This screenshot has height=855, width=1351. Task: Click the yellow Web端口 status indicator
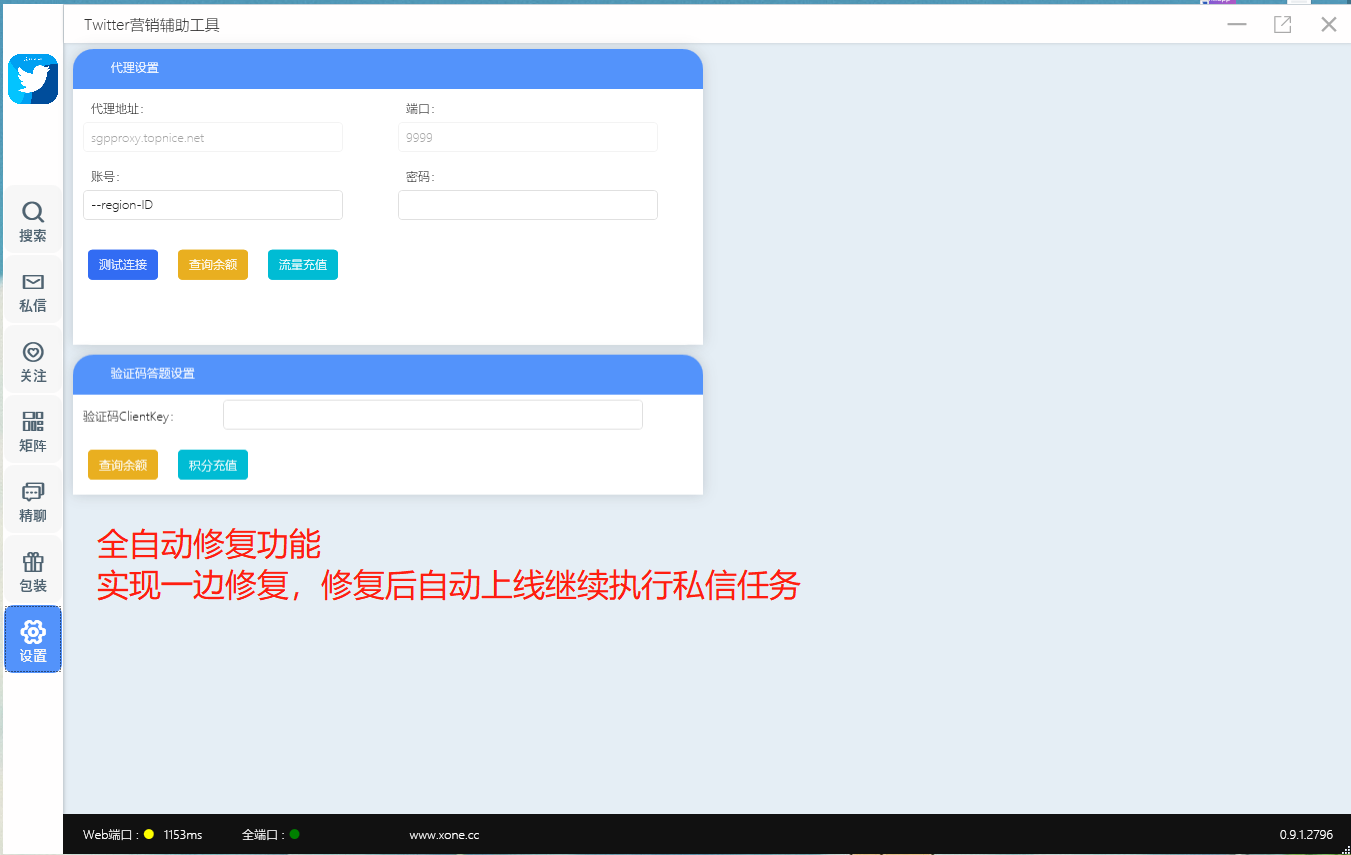pos(149,834)
